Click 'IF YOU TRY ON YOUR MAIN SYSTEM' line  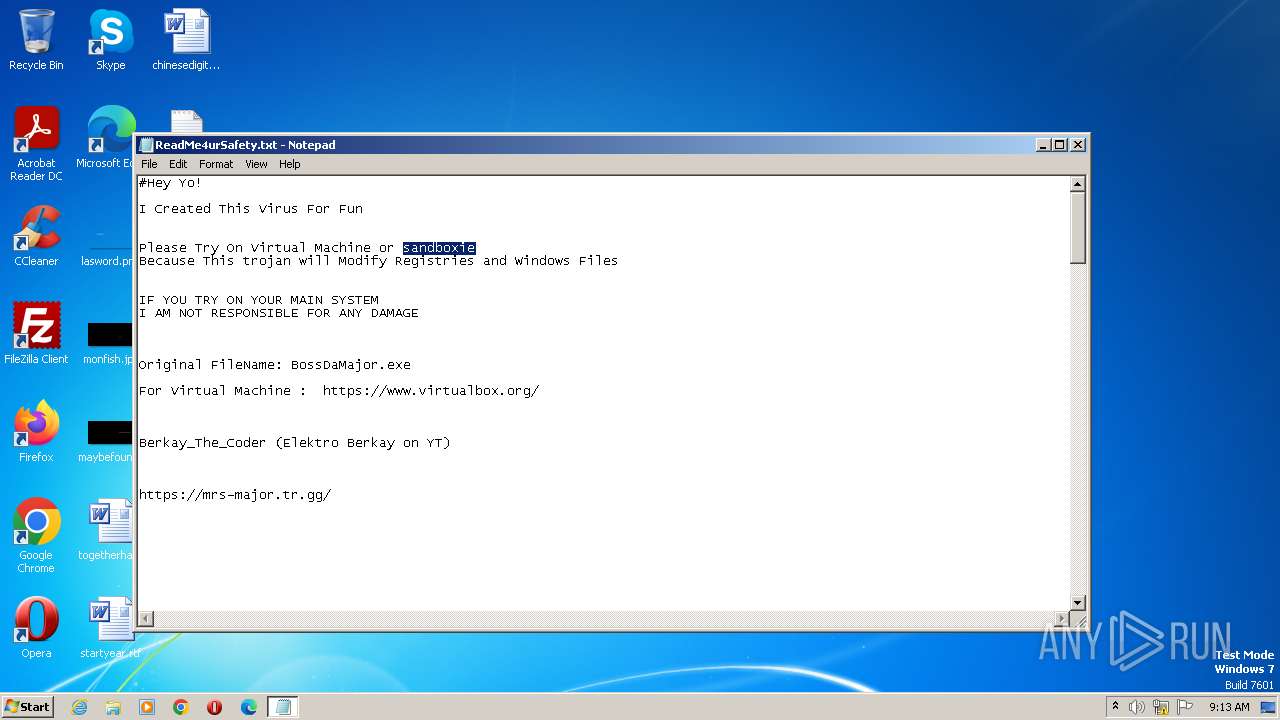(259, 300)
